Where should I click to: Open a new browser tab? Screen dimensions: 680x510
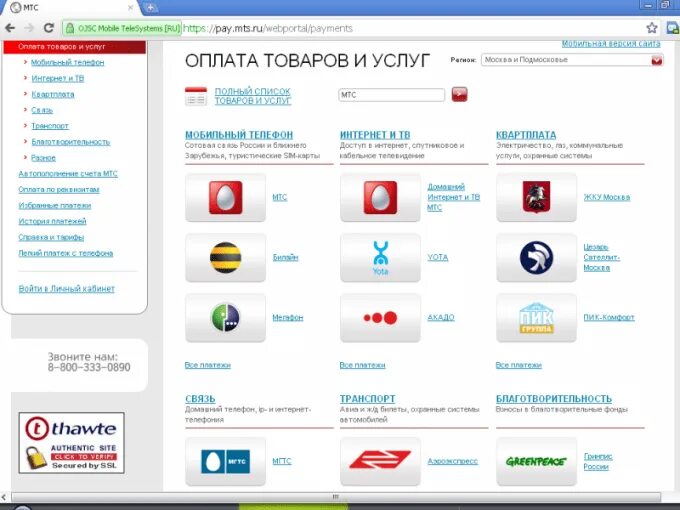coord(150,7)
